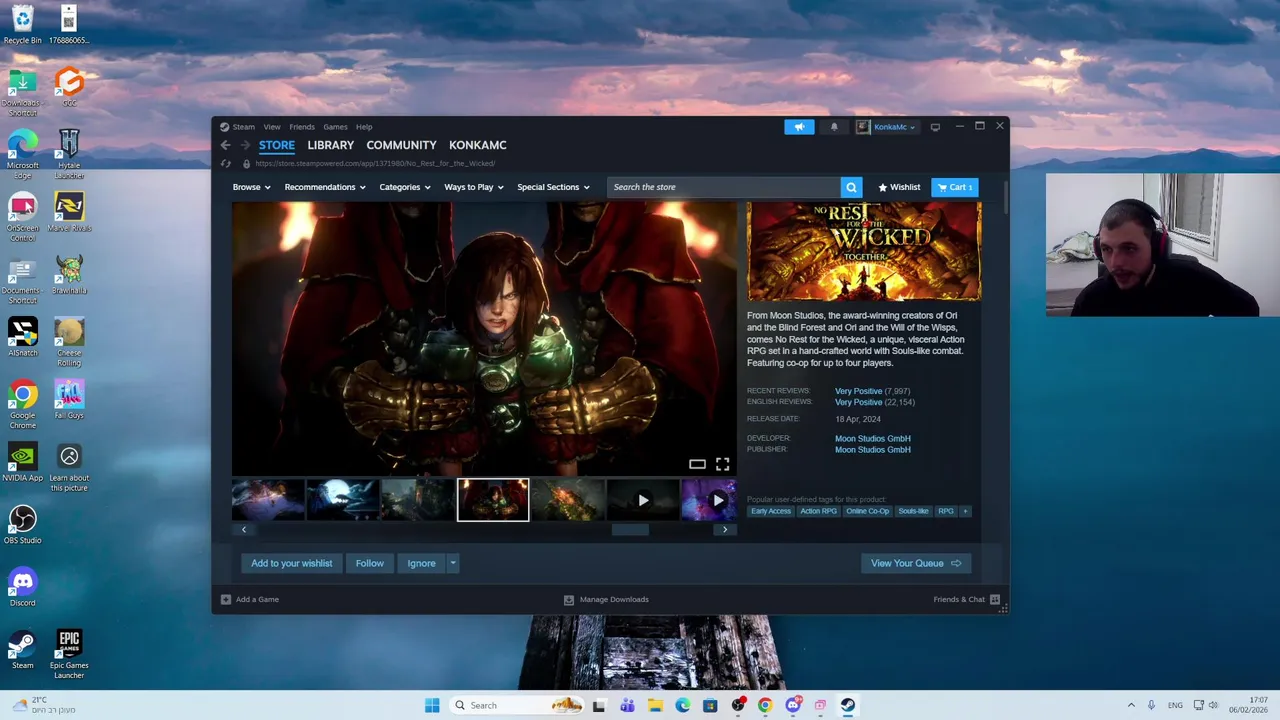
Task: Select the Epic Games Launcher desktop icon
Action: click(x=69, y=655)
